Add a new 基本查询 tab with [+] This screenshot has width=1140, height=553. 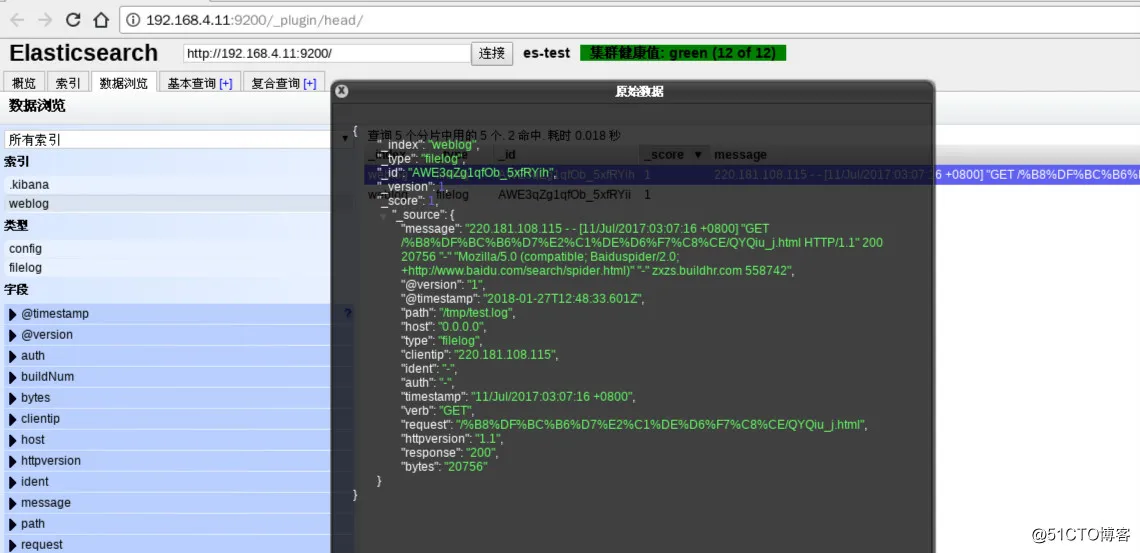(225, 84)
